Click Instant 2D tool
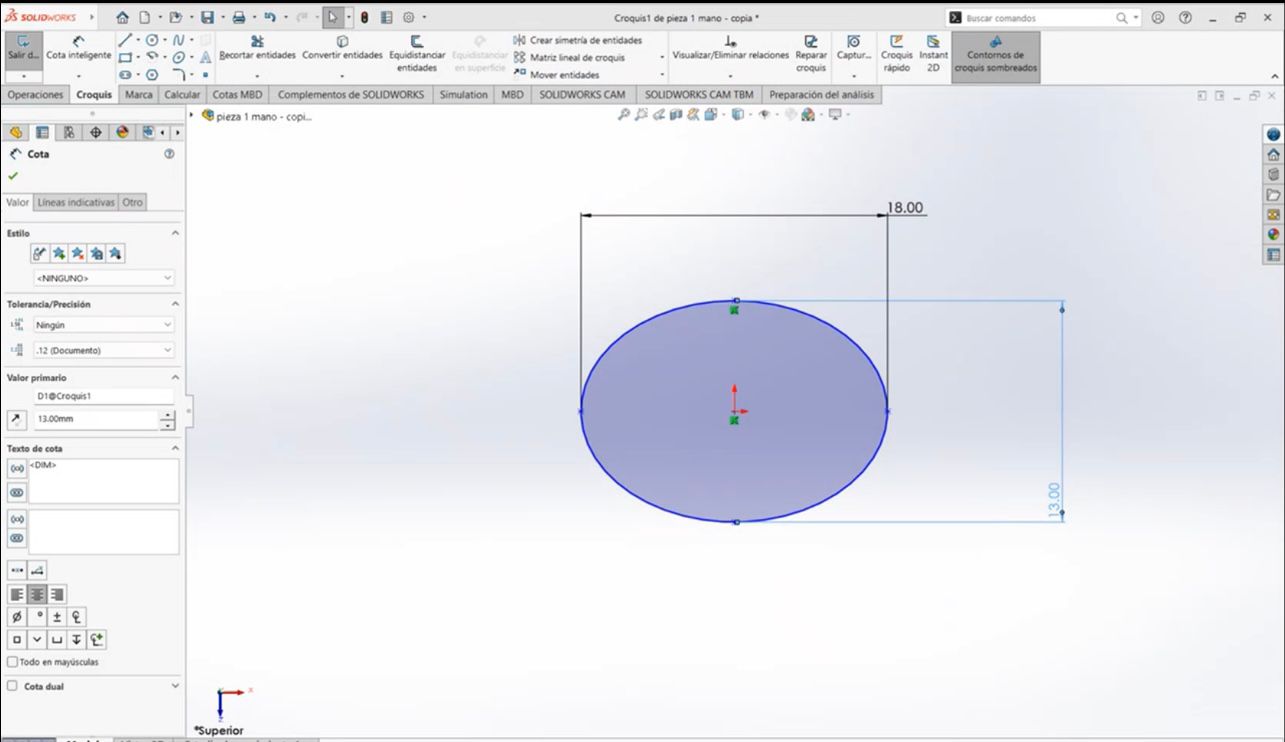 933,54
